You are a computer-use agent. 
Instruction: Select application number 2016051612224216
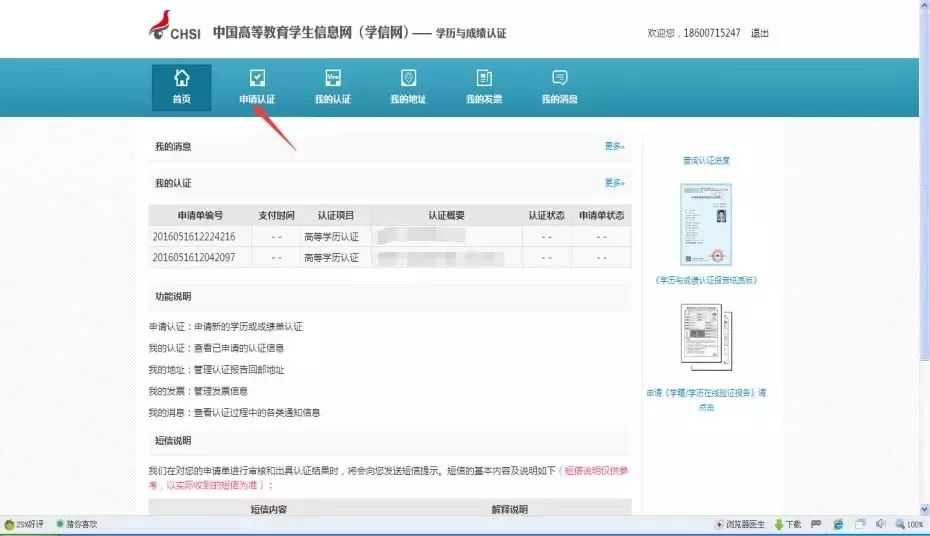(194, 237)
